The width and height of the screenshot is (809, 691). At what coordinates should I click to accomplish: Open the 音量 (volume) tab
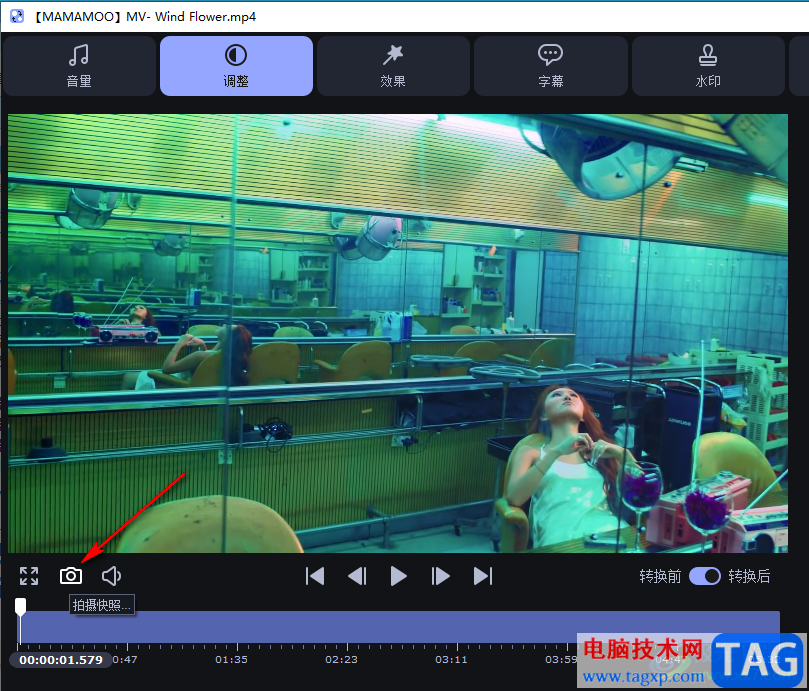pos(79,66)
